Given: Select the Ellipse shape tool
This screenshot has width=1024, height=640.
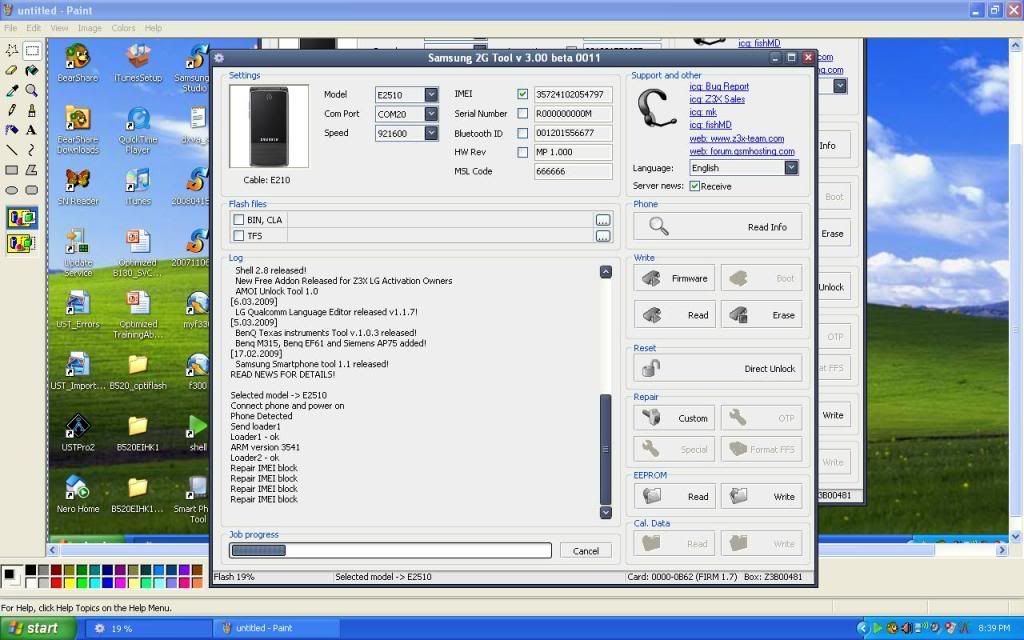Looking at the screenshot, I should click(12, 190).
